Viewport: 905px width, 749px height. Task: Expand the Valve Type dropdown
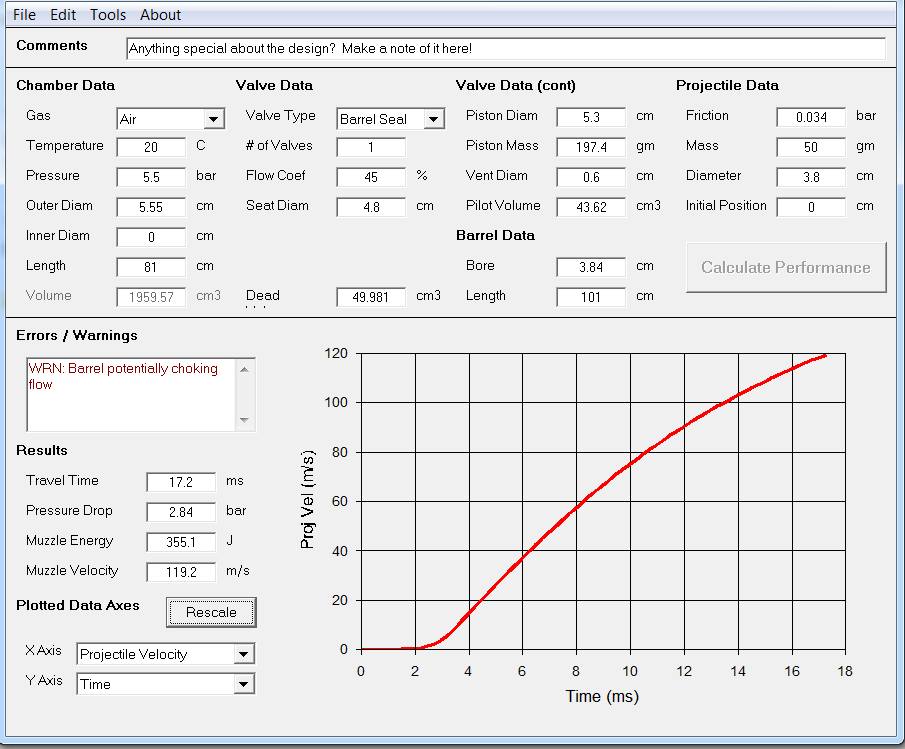pyautogui.click(x=433, y=119)
